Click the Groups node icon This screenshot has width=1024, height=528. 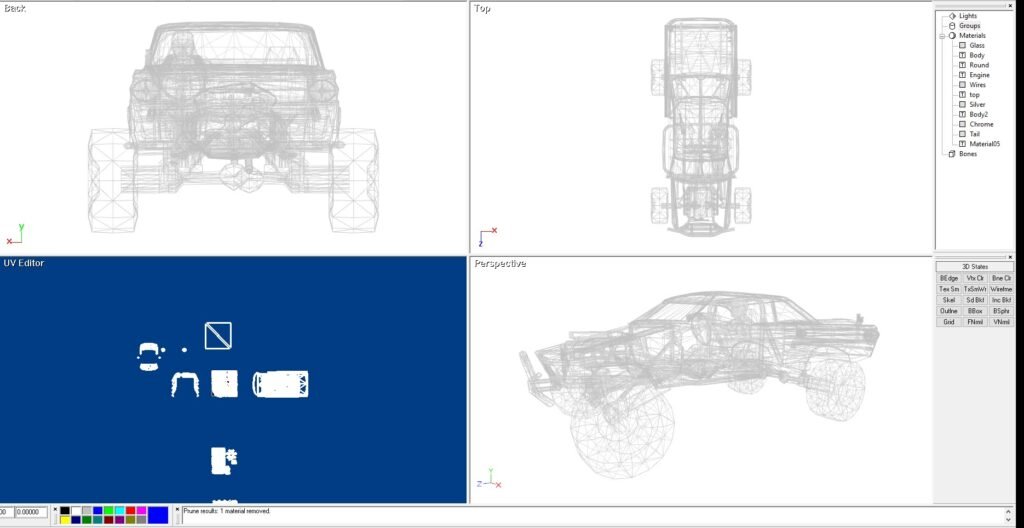951,26
